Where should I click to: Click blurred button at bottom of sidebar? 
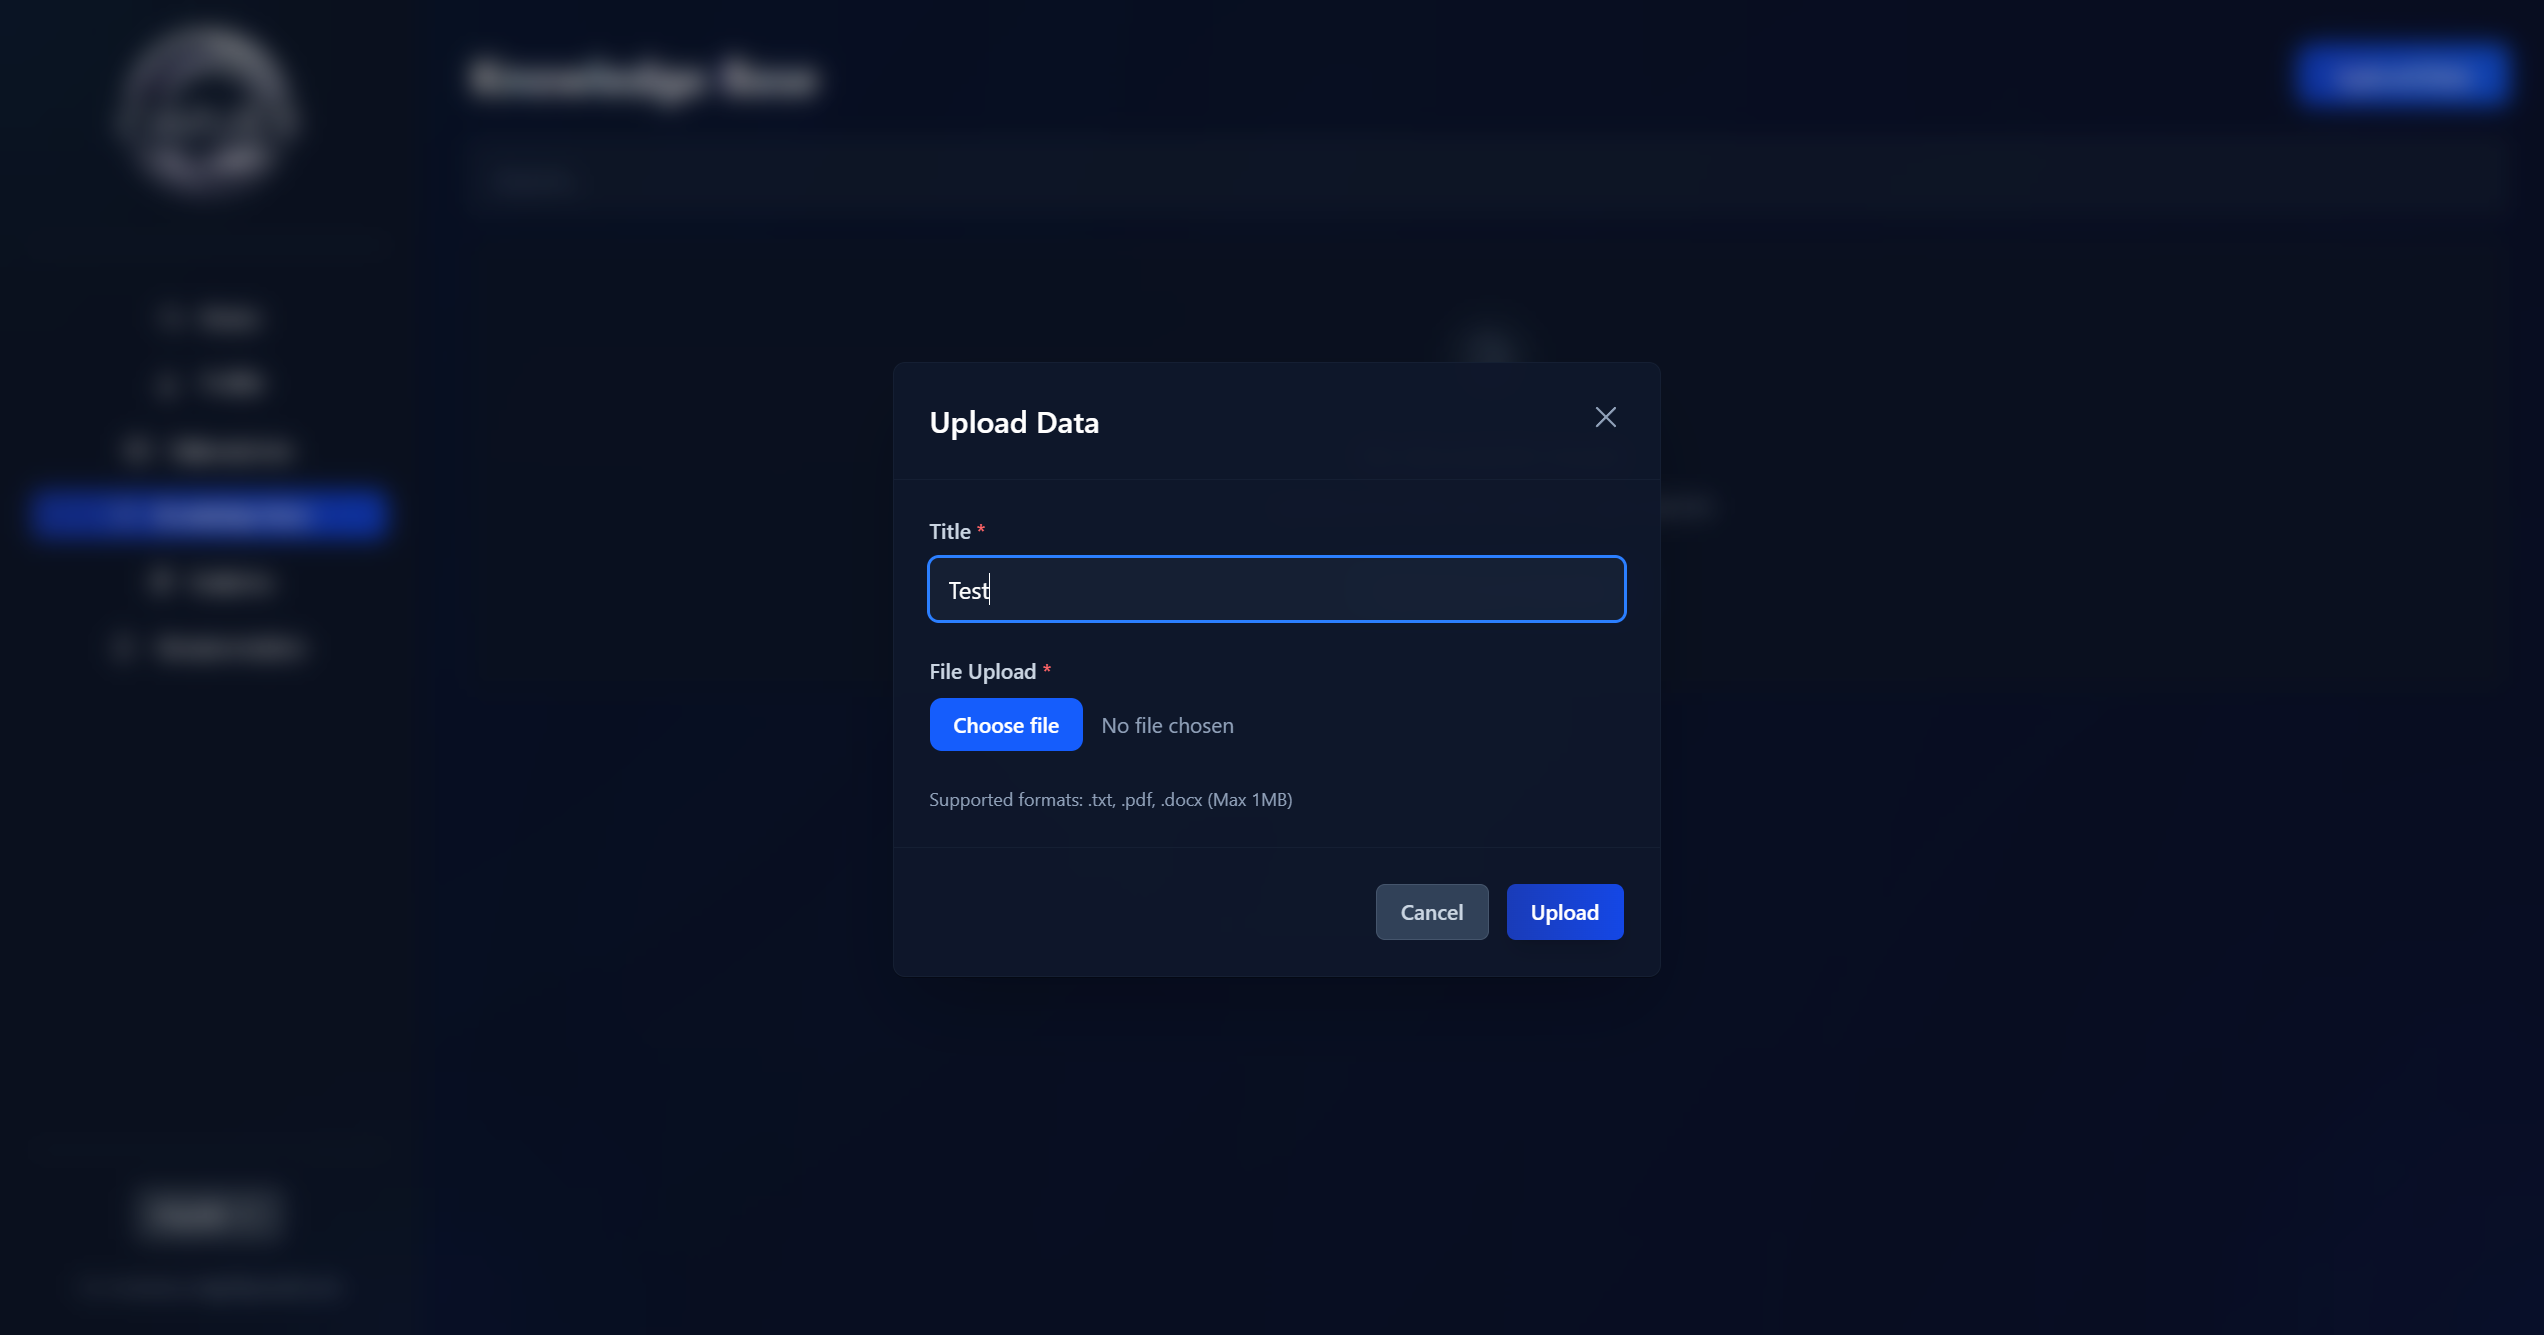click(x=208, y=1213)
